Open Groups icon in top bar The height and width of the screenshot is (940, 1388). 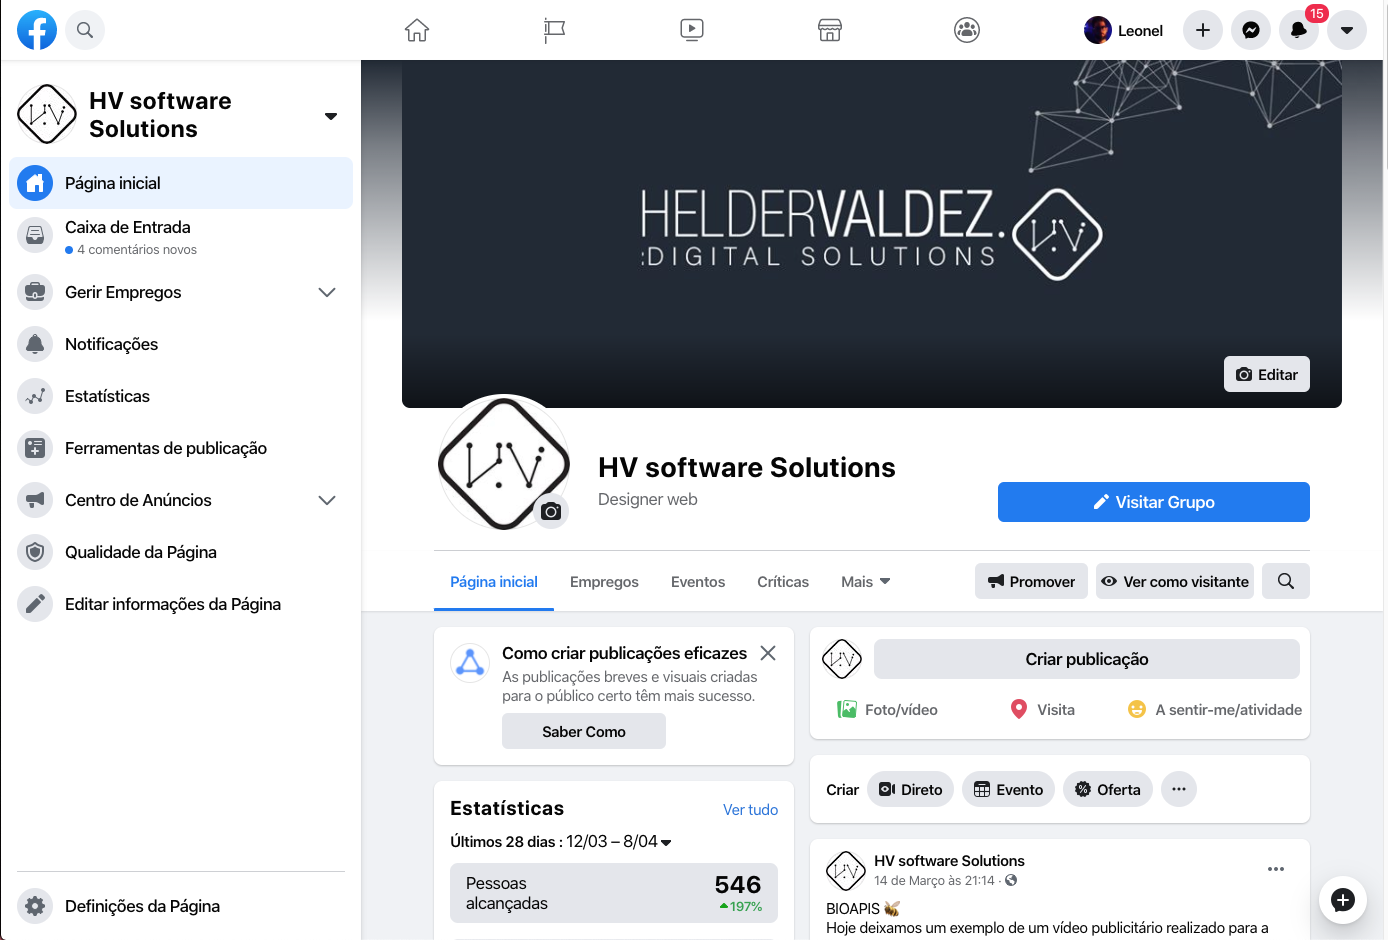coord(967,30)
